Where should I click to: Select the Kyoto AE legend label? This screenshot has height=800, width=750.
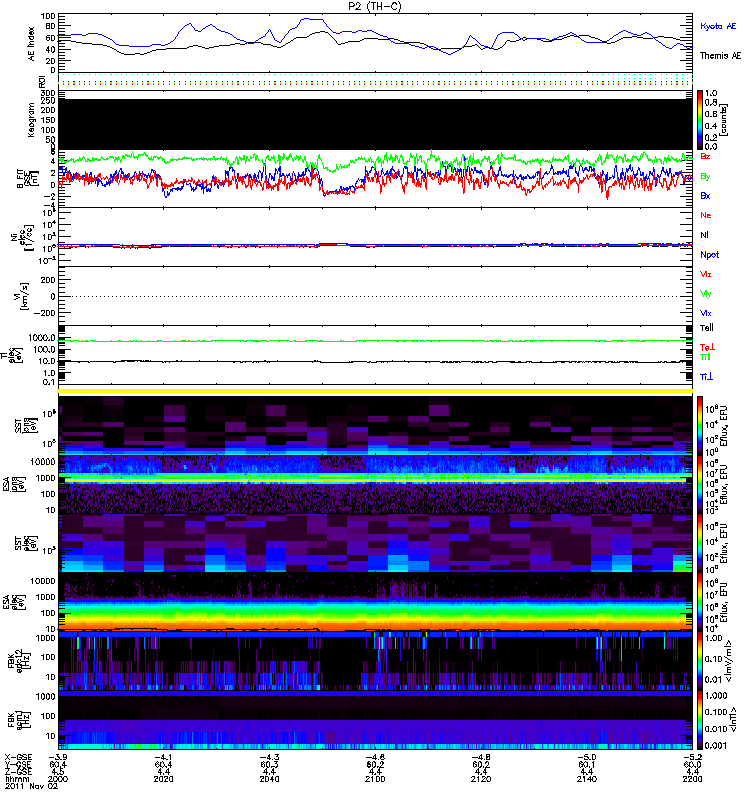click(718, 26)
